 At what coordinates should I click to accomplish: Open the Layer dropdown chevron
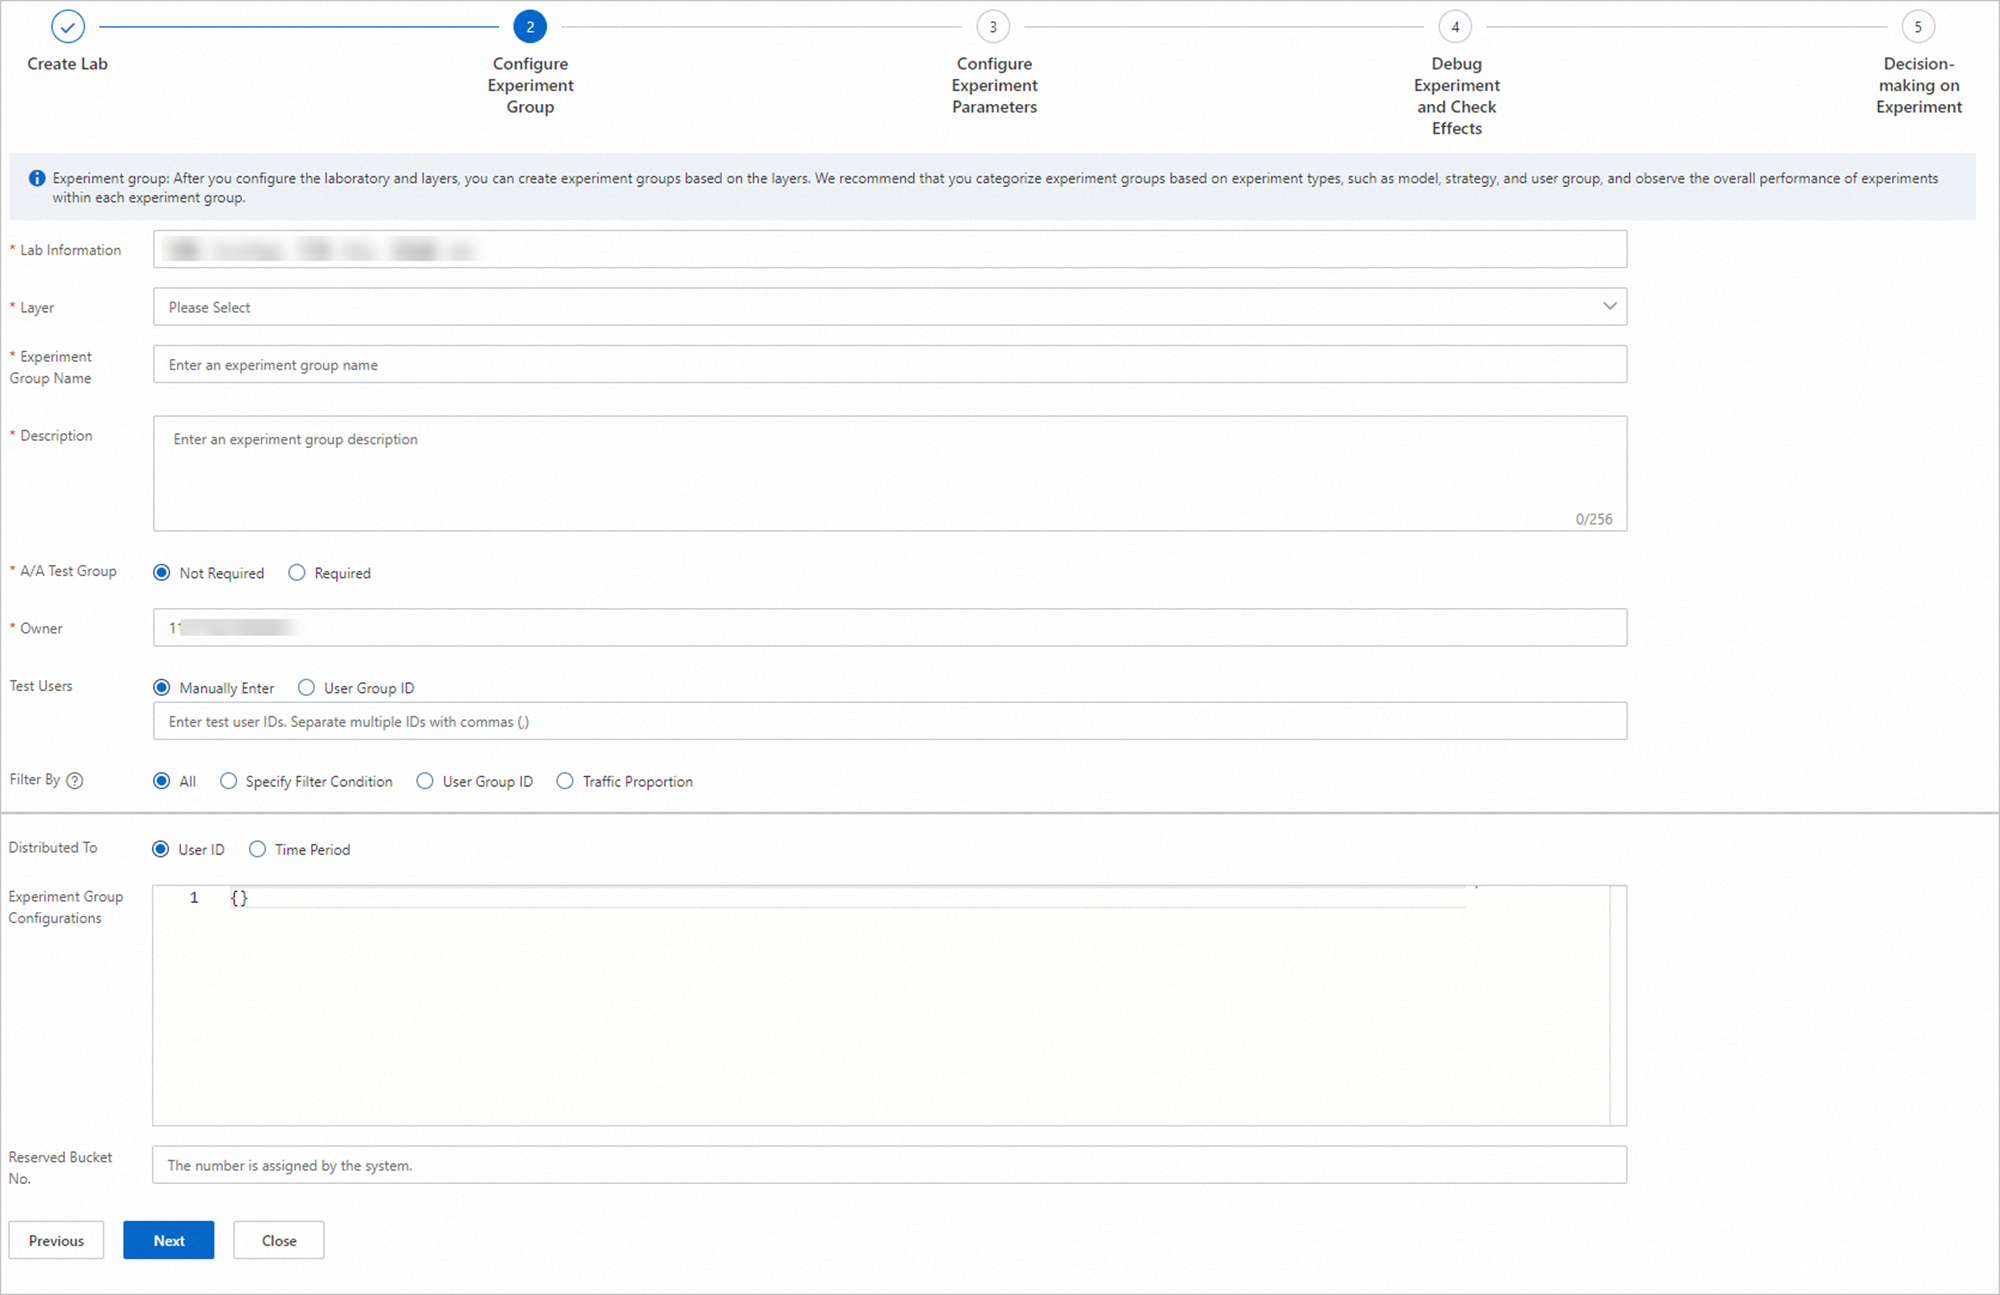pos(1609,307)
